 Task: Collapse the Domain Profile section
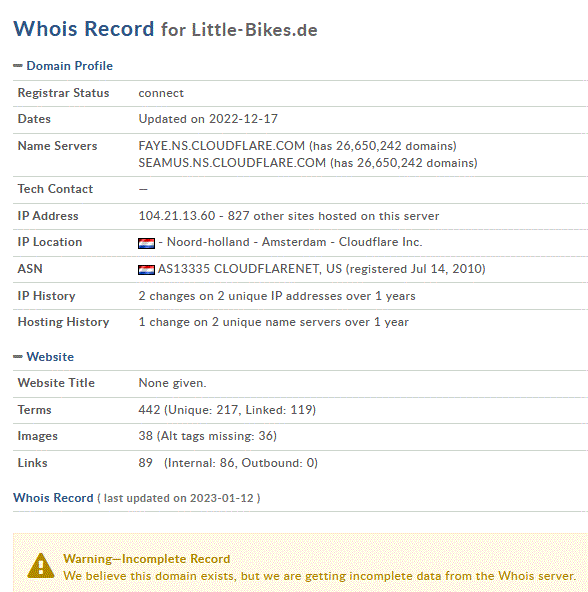pyautogui.click(x=18, y=66)
